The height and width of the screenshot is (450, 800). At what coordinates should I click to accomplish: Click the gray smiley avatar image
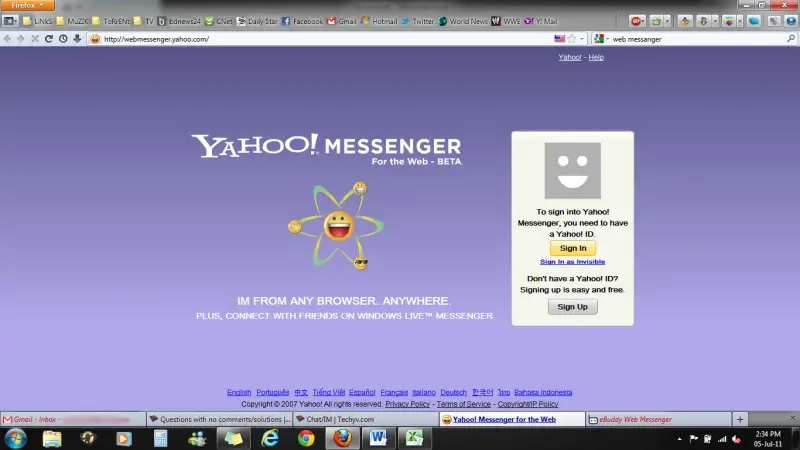pos(572,170)
